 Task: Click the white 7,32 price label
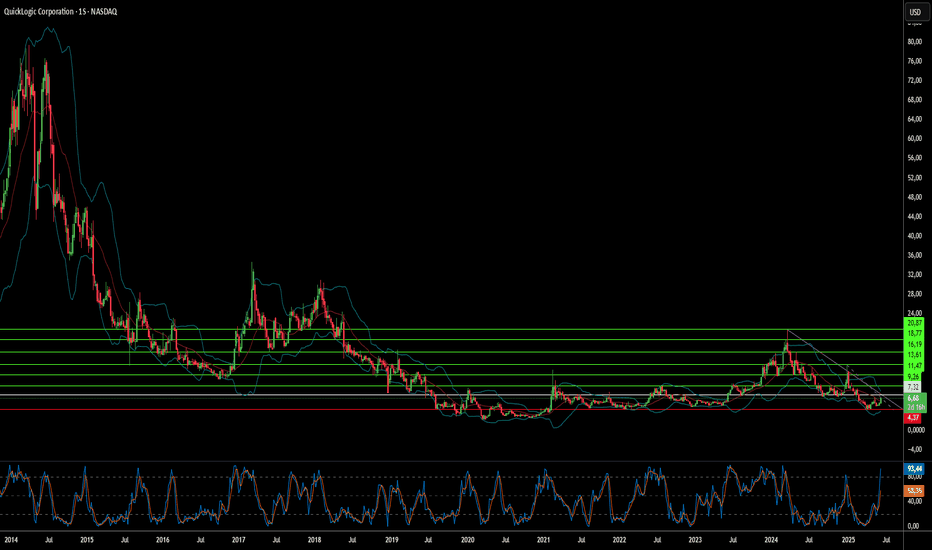(913, 387)
